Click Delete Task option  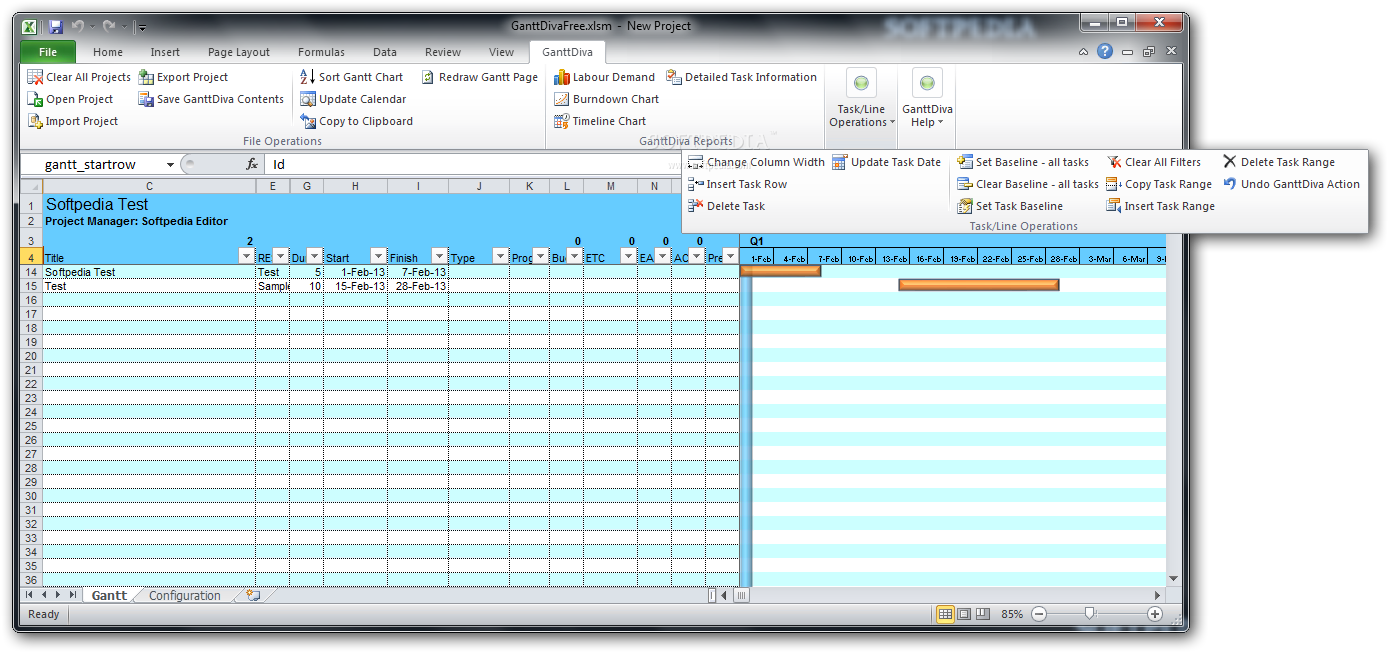pos(726,206)
